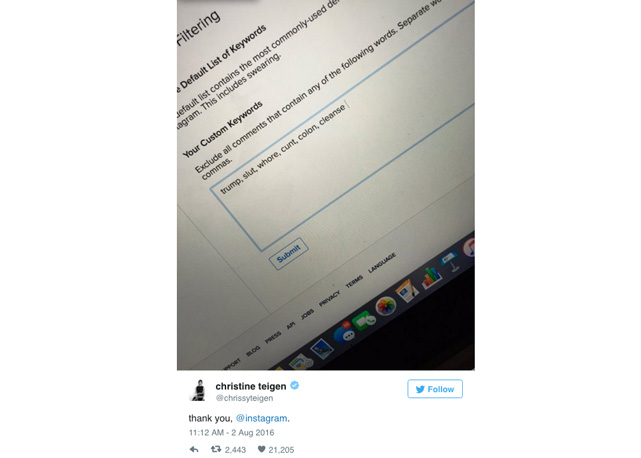Launch Pages from the dock
Screen dimensions: 641x458
click(x=407, y=291)
